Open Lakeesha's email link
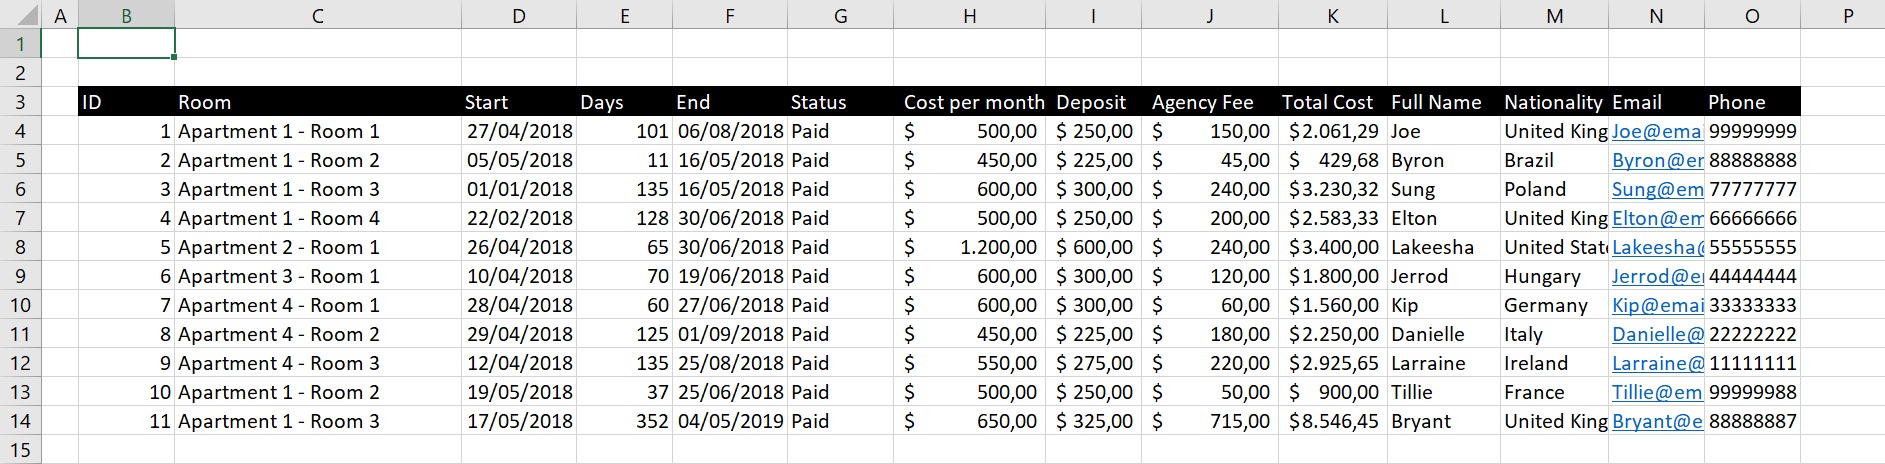The height and width of the screenshot is (464, 1885). (1657, 247)
